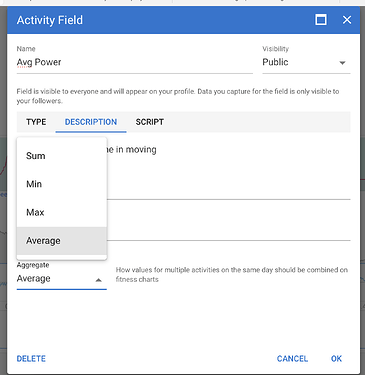
Task: Close the Activity Field dialog
Action: point(347,20)
